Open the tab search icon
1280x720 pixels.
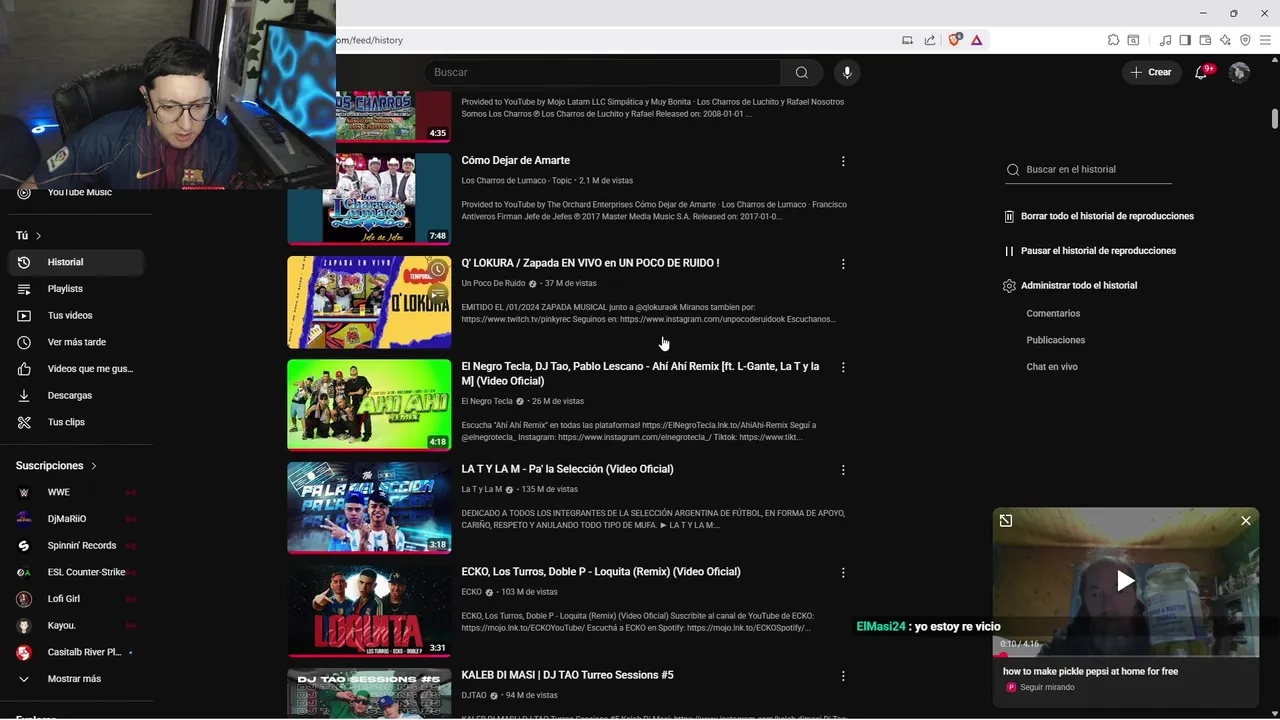point(1133,40)
